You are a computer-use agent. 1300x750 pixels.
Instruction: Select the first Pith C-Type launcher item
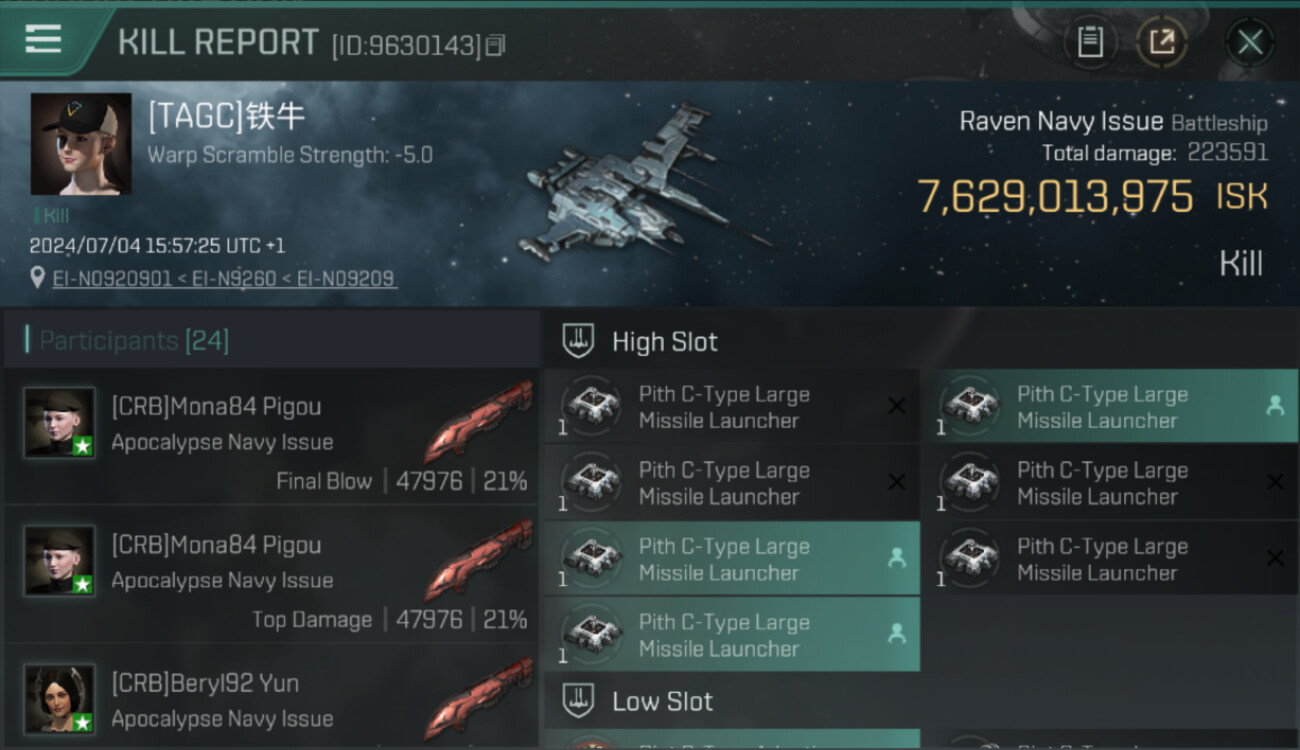(731, 407)
